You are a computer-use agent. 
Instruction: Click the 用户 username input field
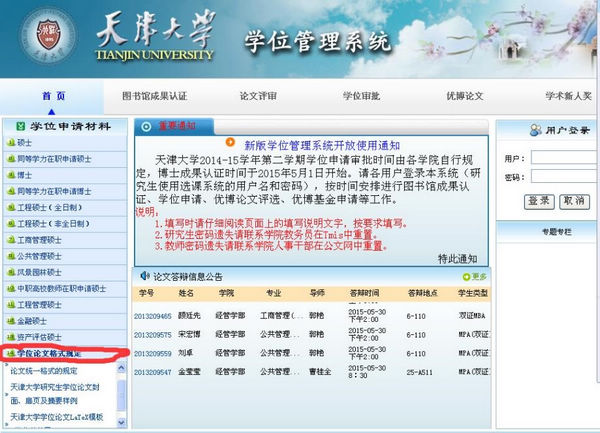565,158
